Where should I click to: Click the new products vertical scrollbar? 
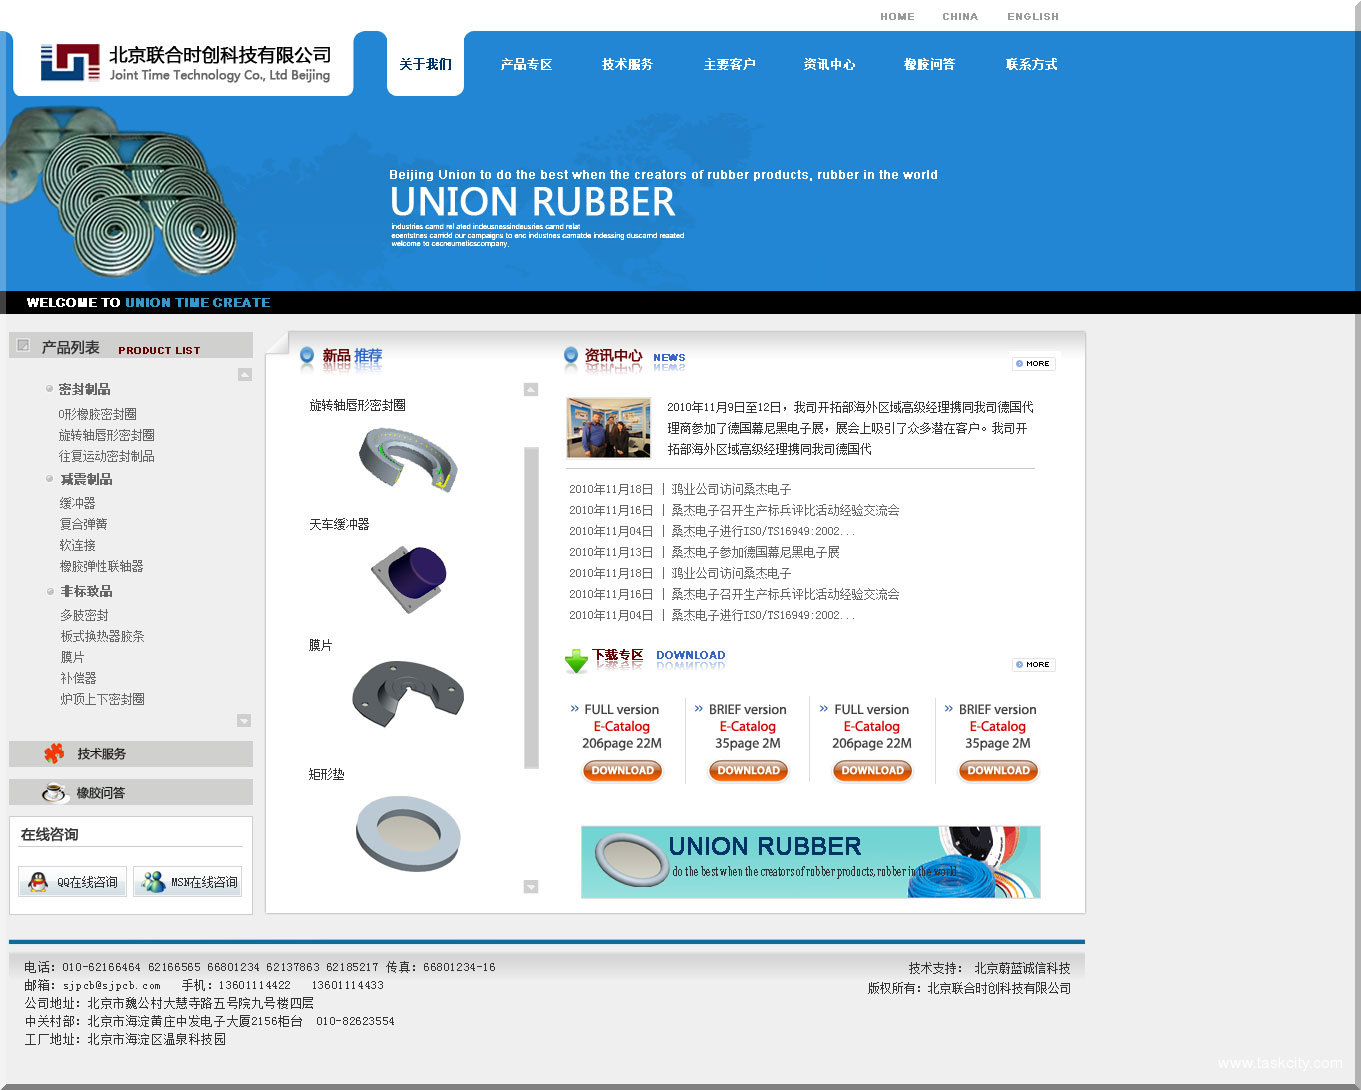coord(531,608)
